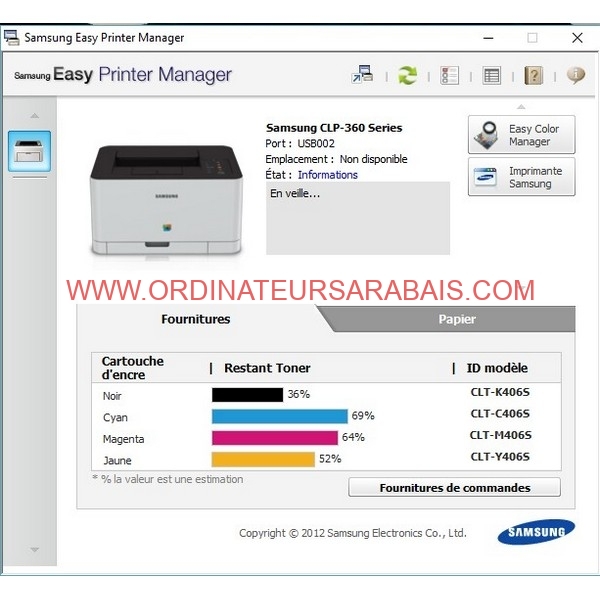Collapse the arrow above Easy Color Manager

pos(520,106)
